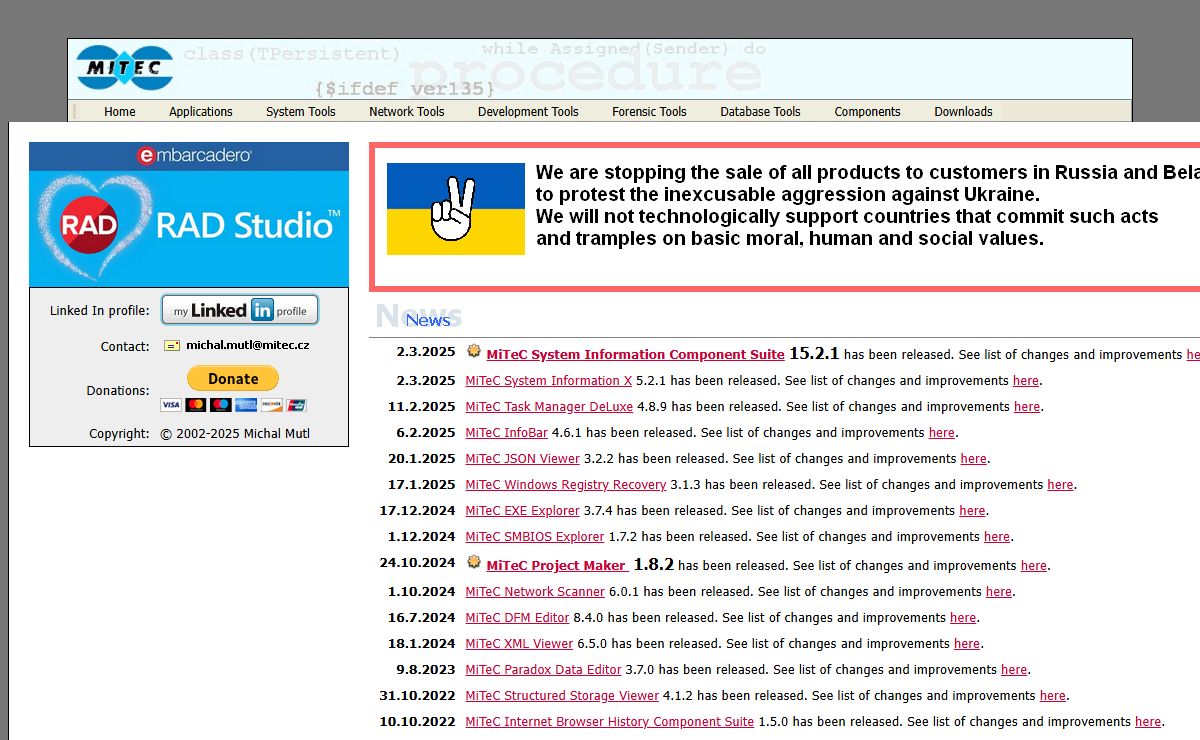Viewport: 1200px width, 740px height.
Task: Open MiTeC EXE Explorer link
Action: point(523,511)
